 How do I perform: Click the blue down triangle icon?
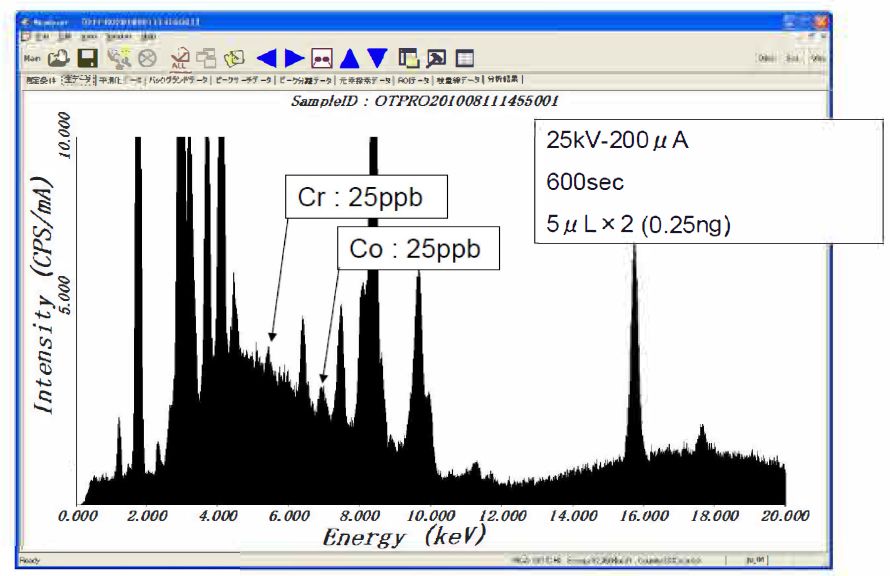tap(377, 58)
